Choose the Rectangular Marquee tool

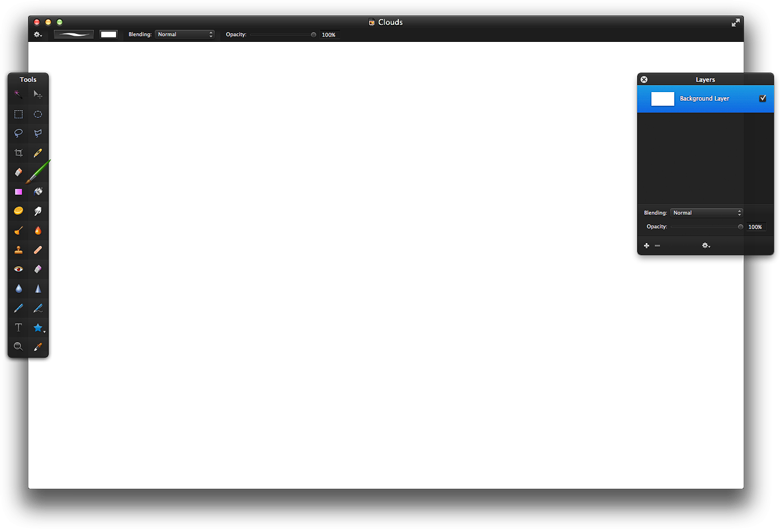(18, 114)
